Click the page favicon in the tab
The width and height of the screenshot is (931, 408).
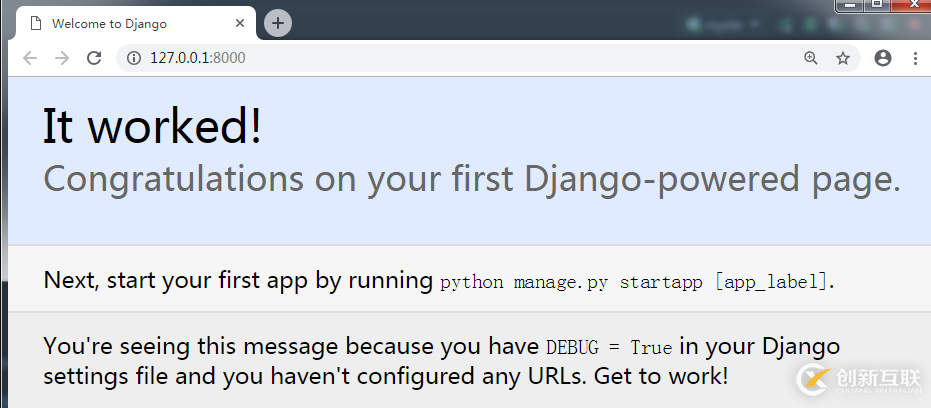[36, 23]
